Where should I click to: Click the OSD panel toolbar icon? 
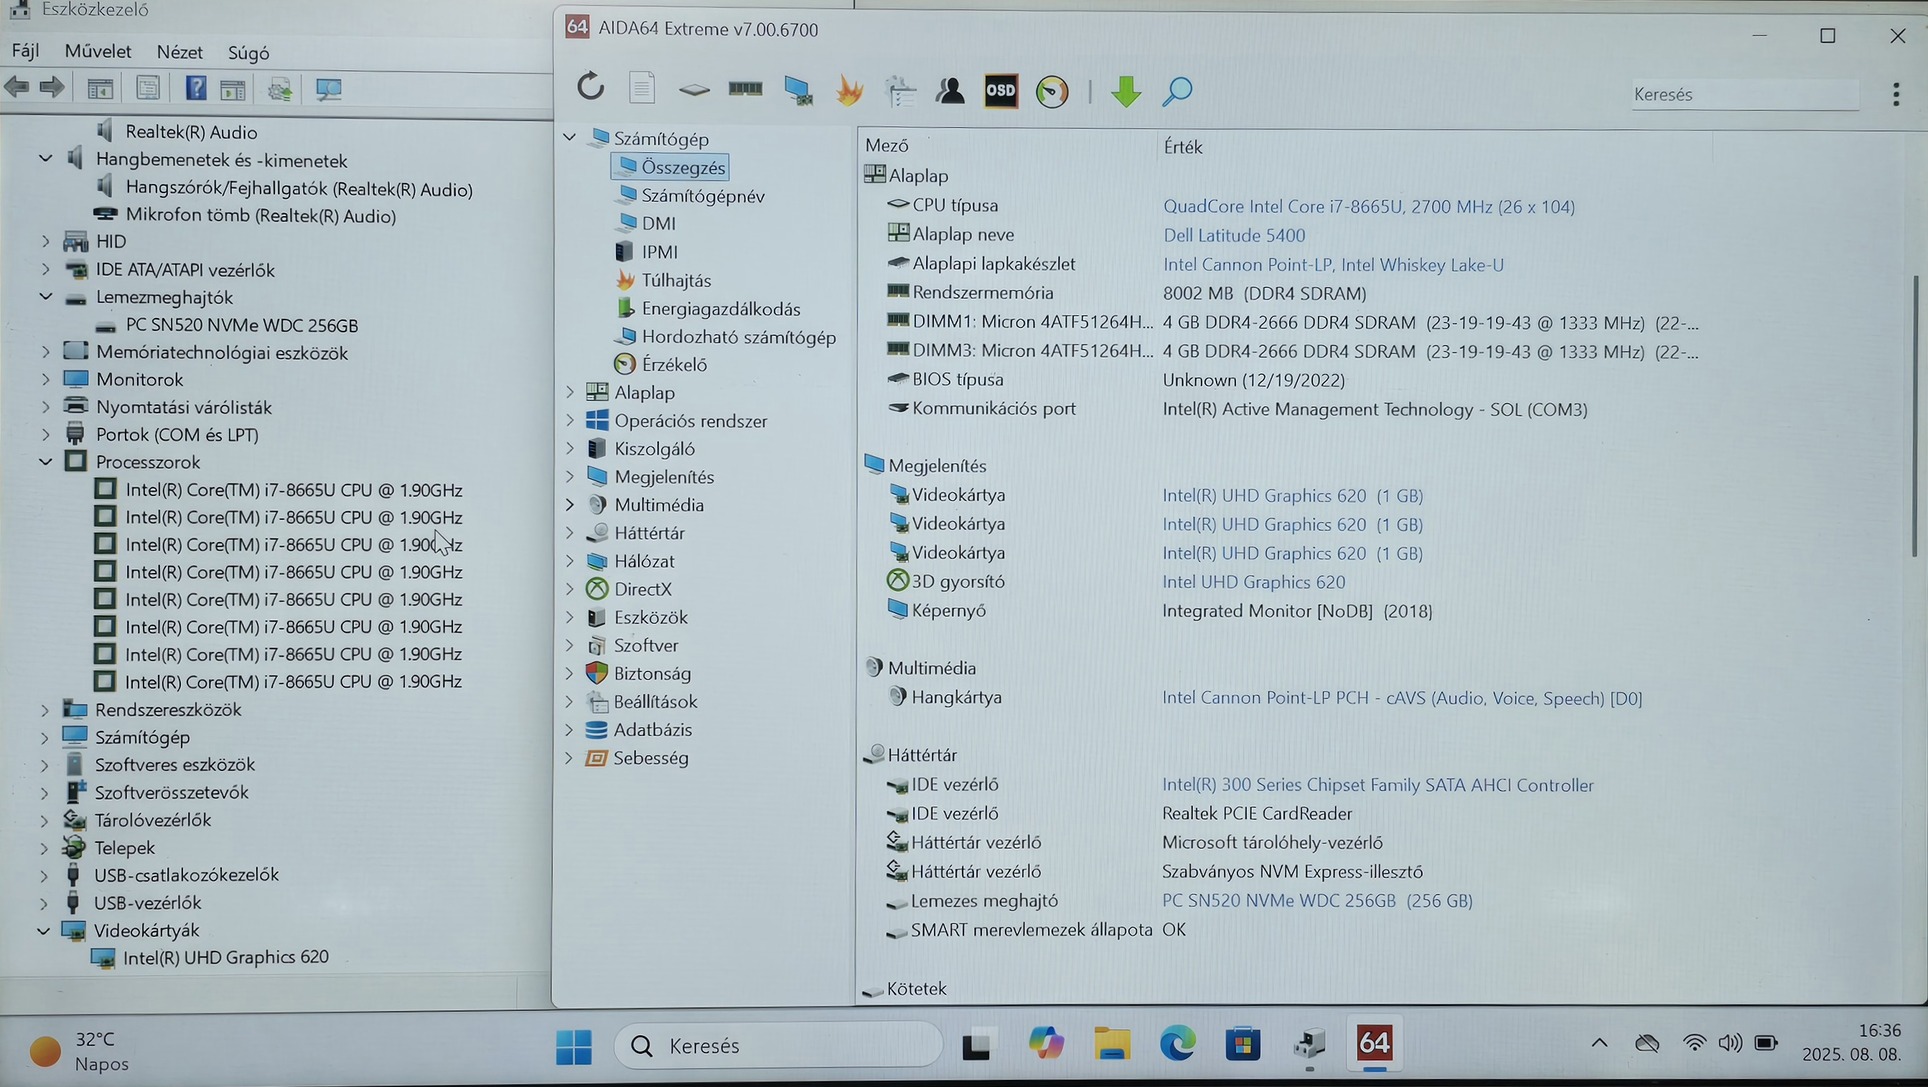pyautogui.click(x=1000, y=91)
